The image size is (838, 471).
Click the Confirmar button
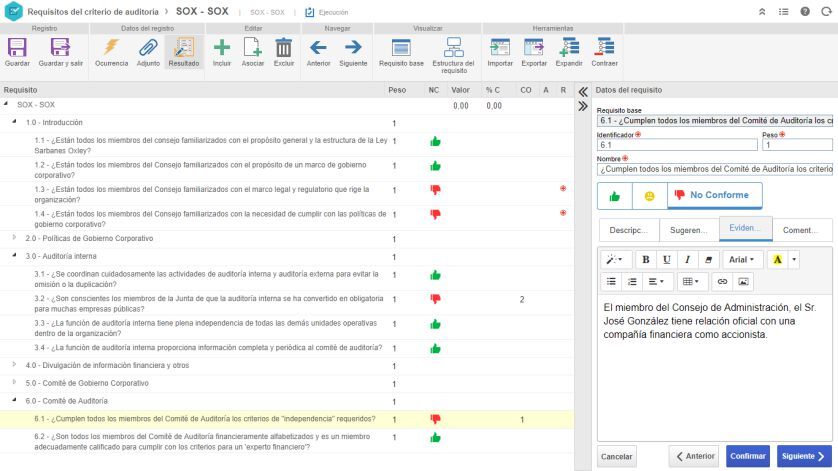coord(747,456)
